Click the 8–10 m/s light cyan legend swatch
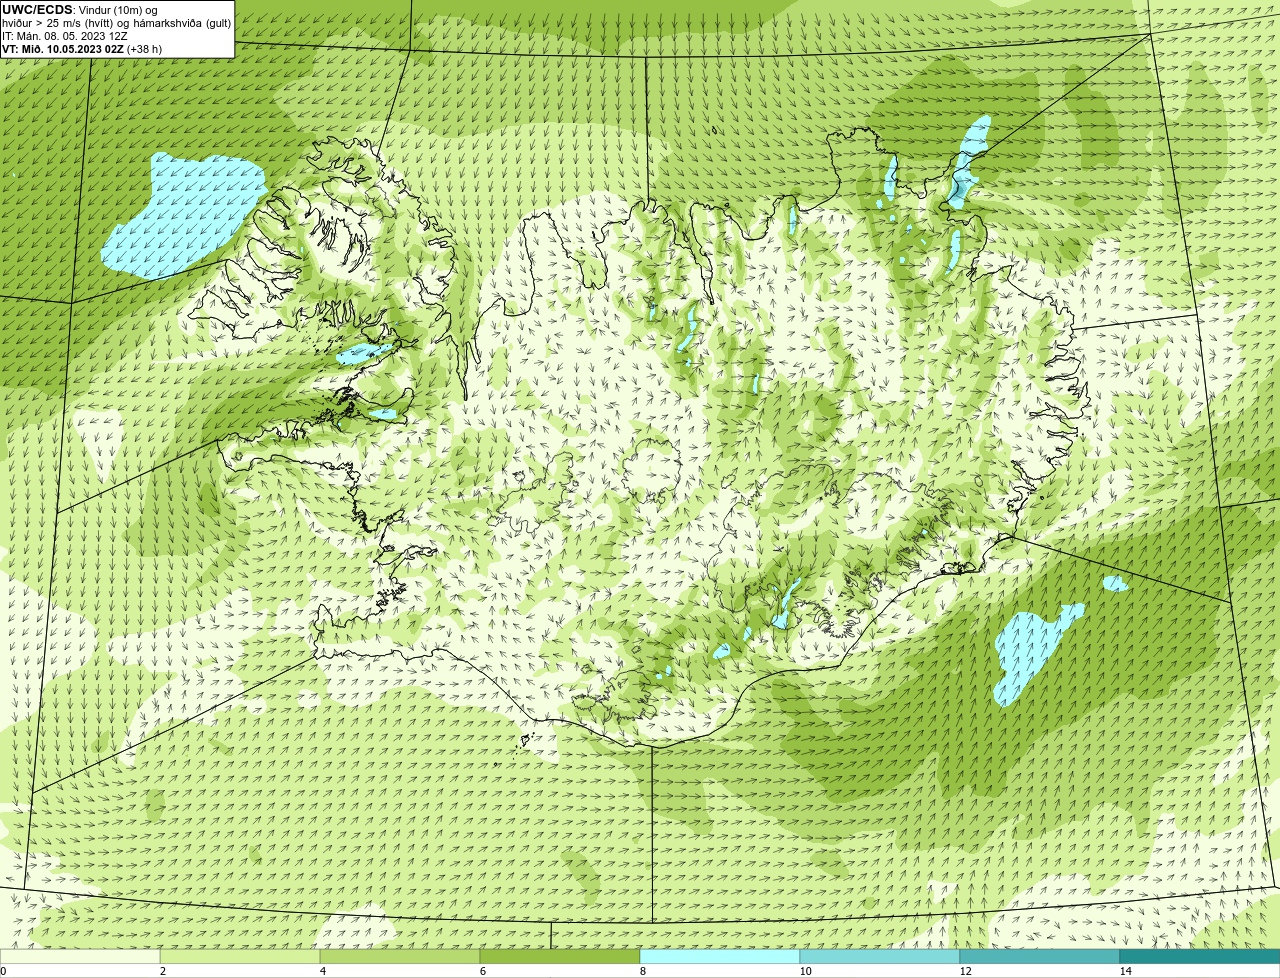This screenshot has height=978, width=1280. (x=720, y=956)
